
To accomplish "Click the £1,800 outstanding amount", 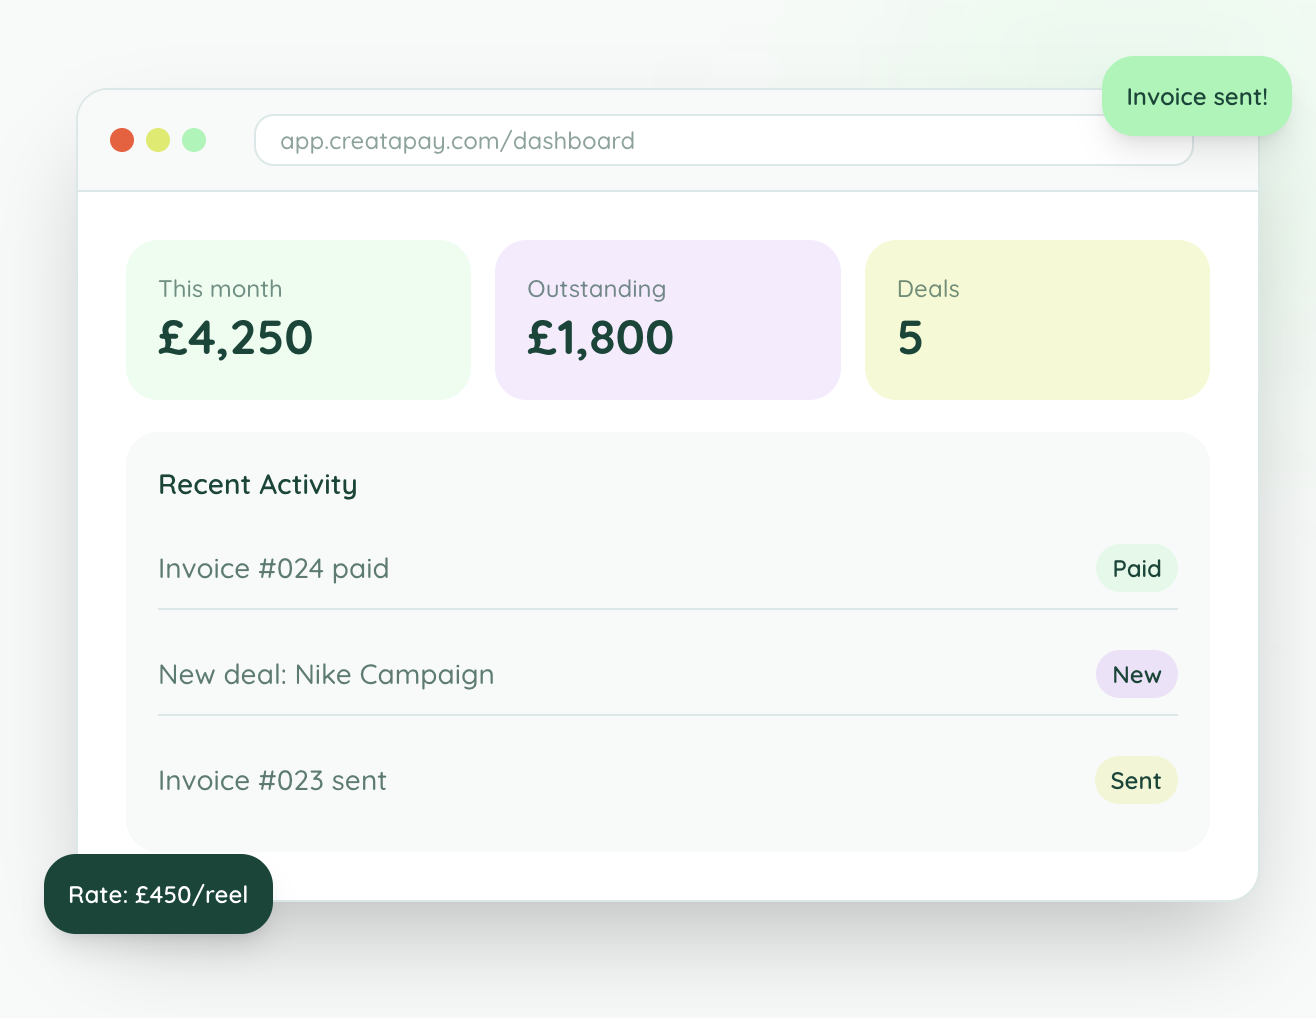I will tap(600, 338).
